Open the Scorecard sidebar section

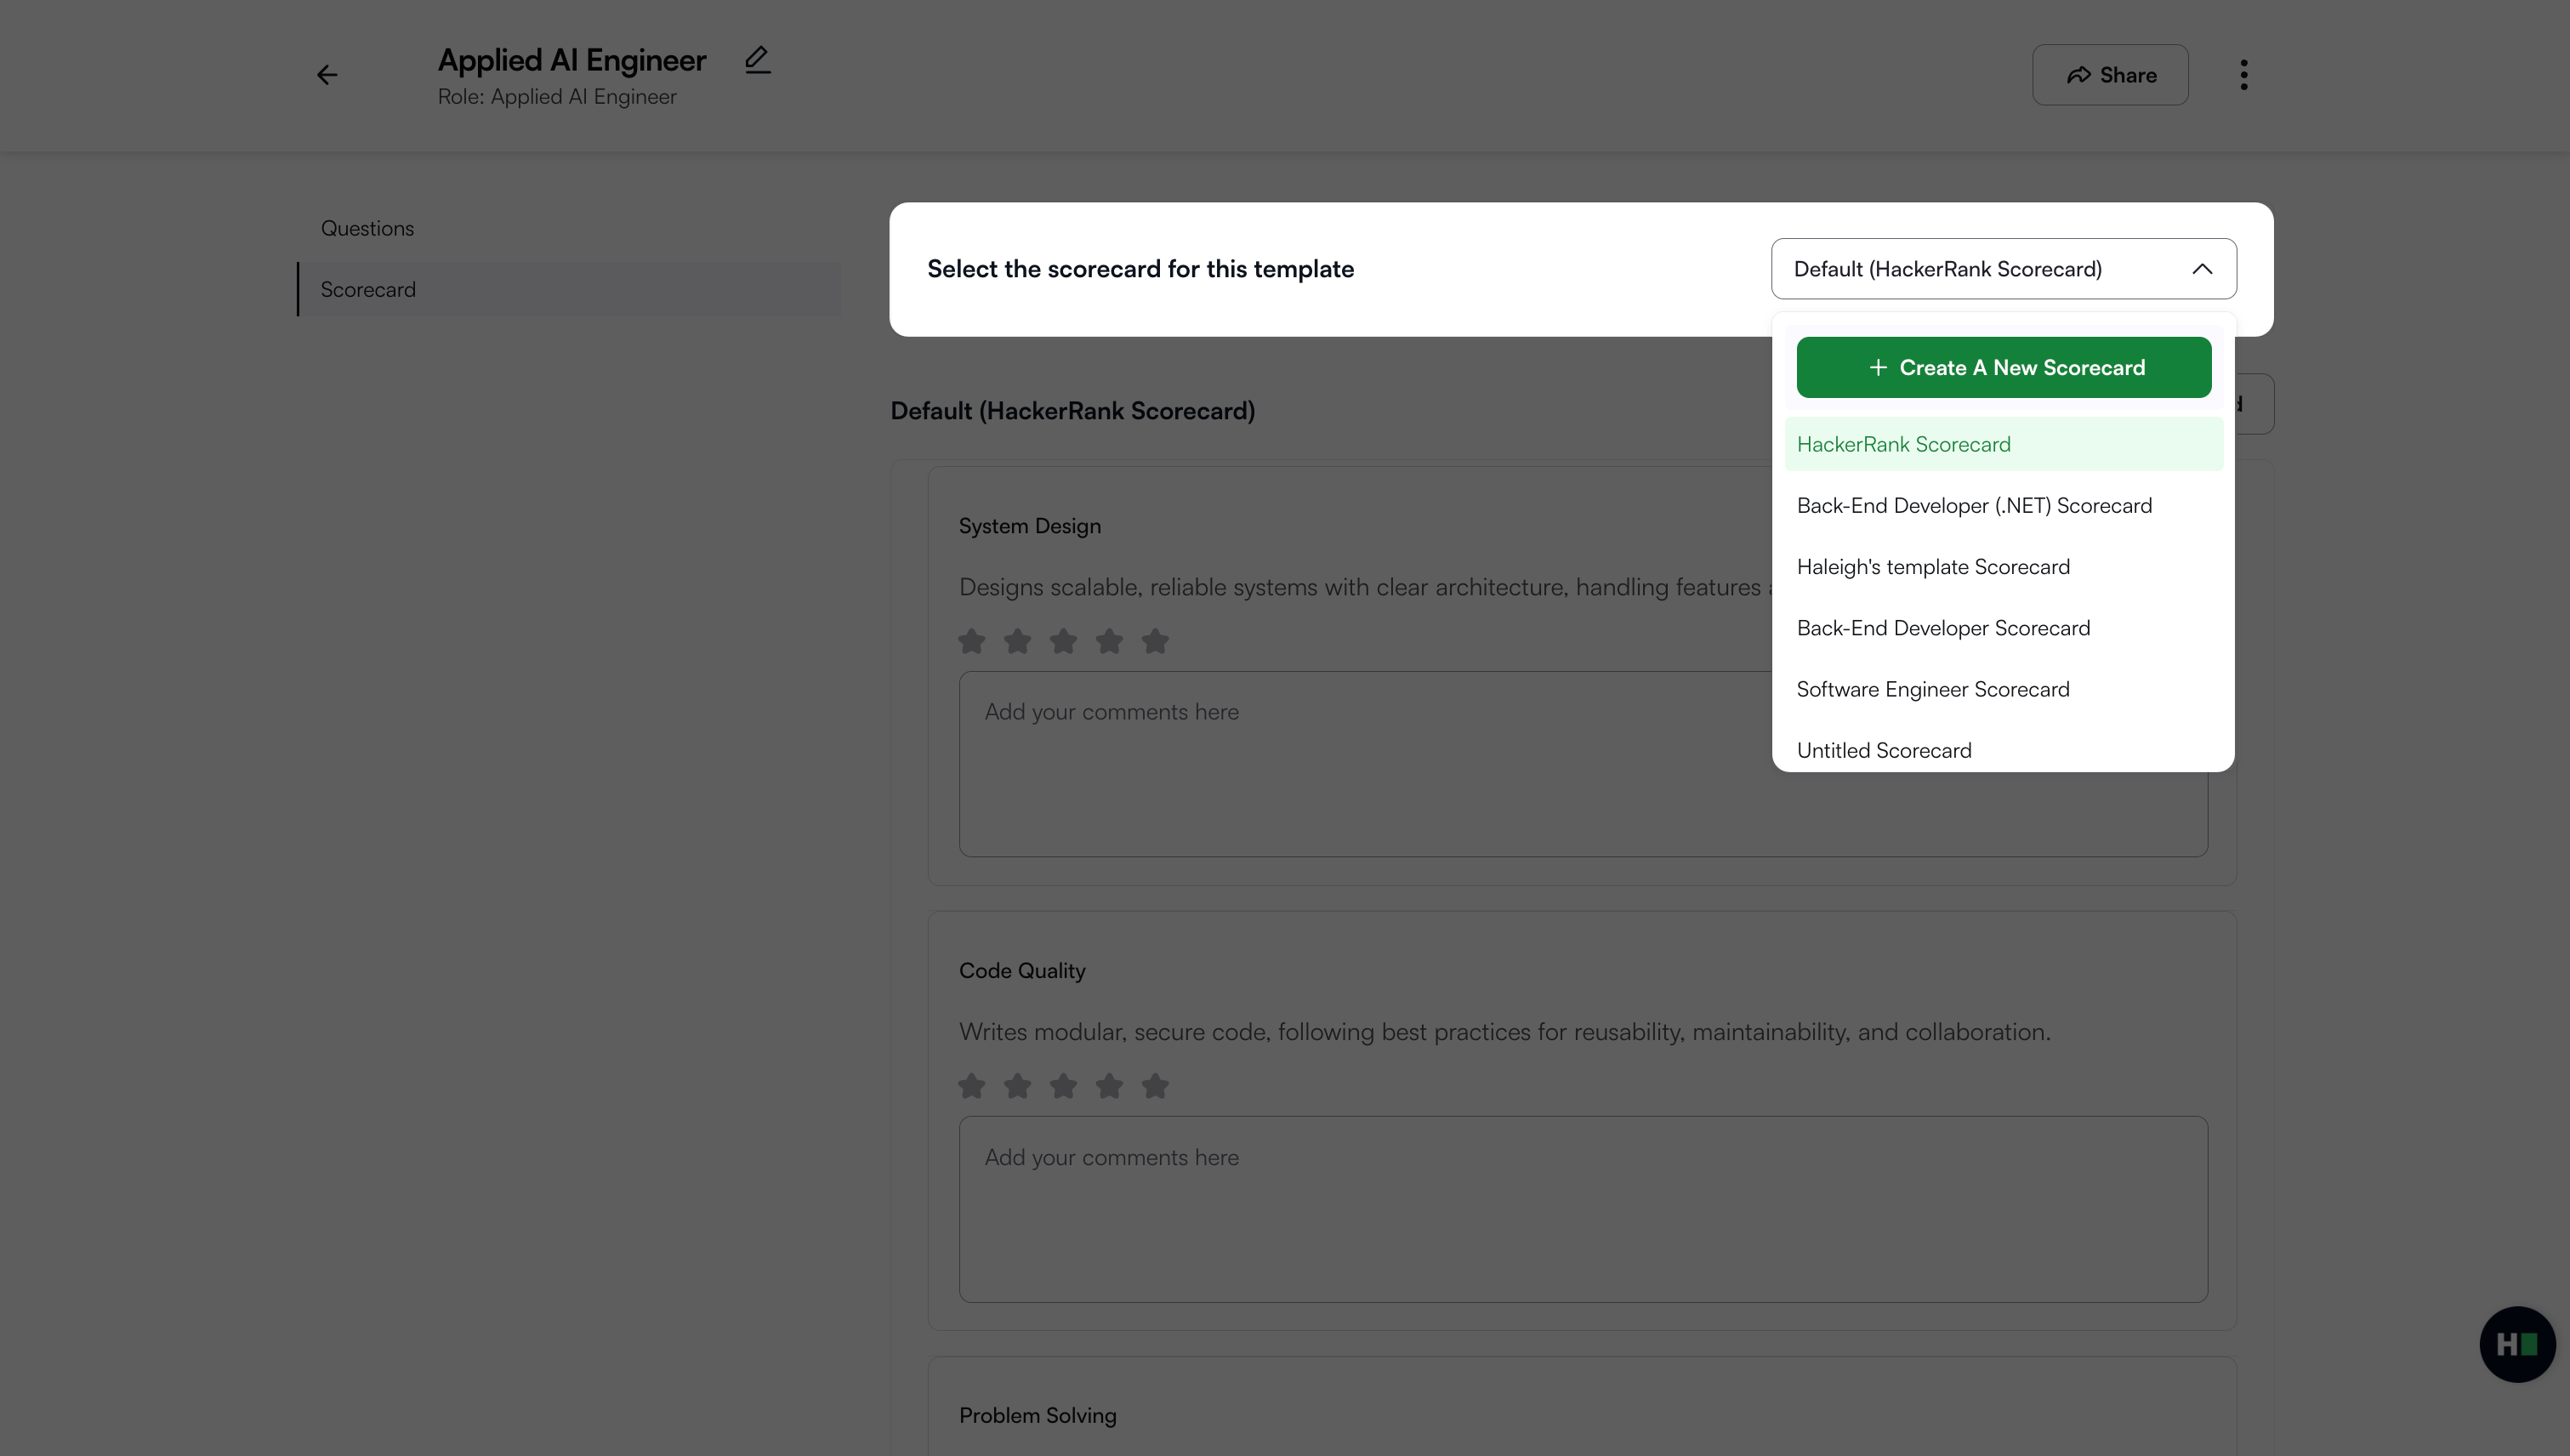(368, 289)
